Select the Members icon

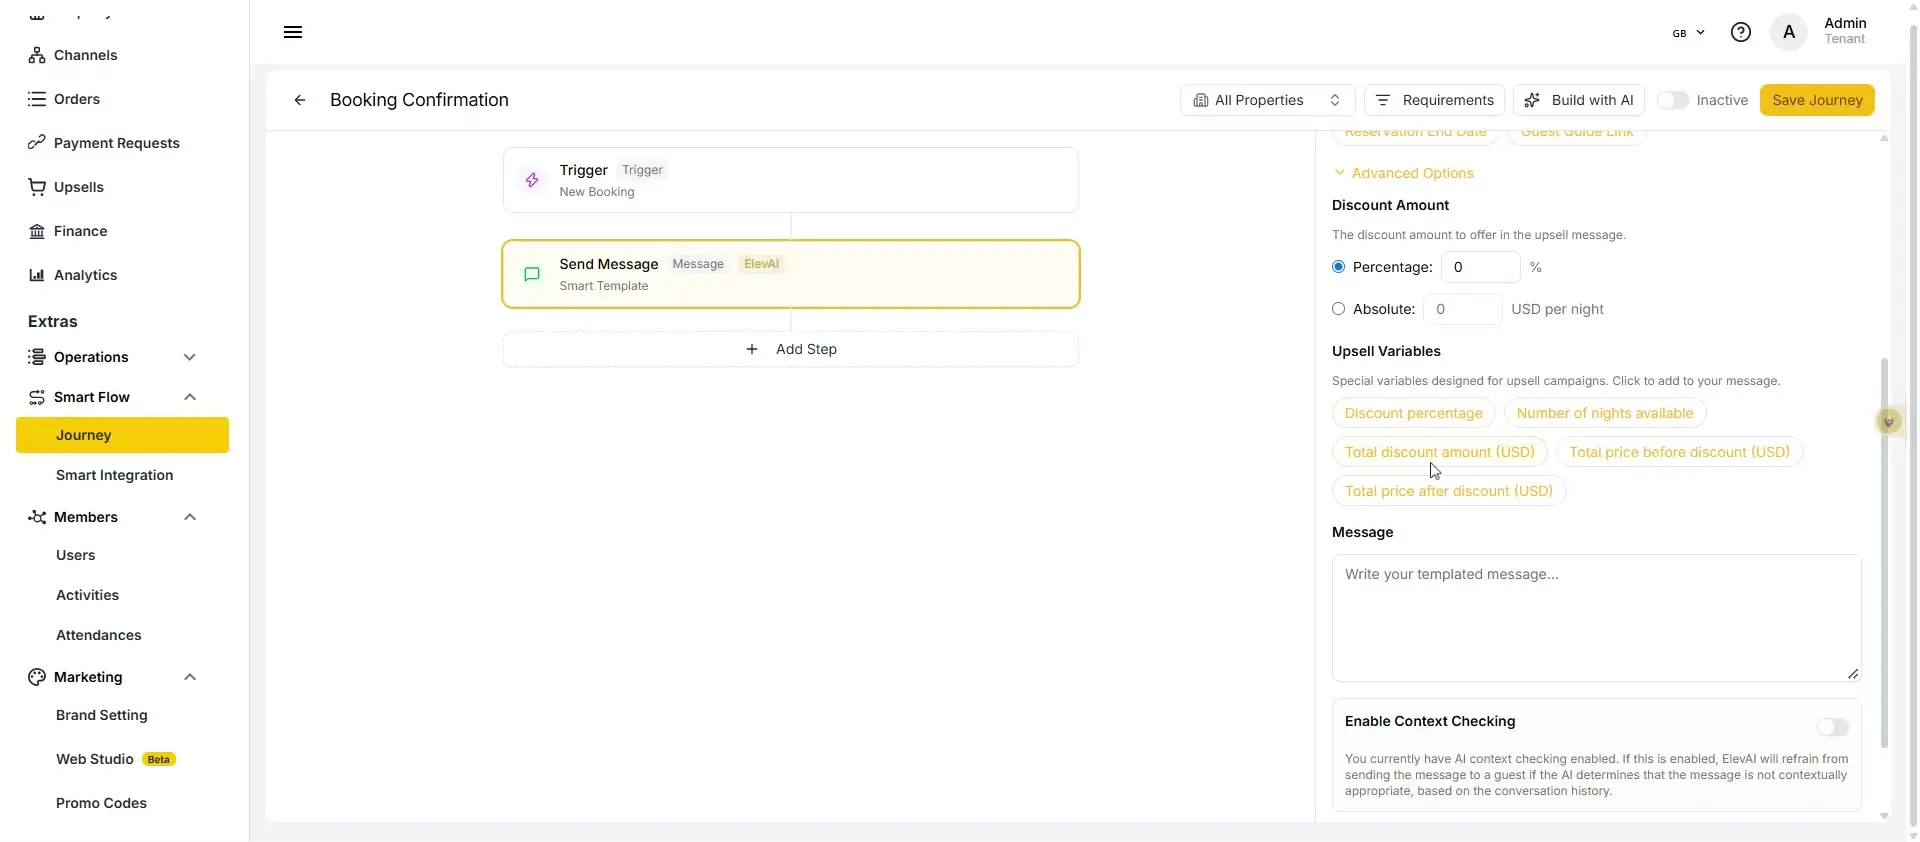tap(37, 517)
